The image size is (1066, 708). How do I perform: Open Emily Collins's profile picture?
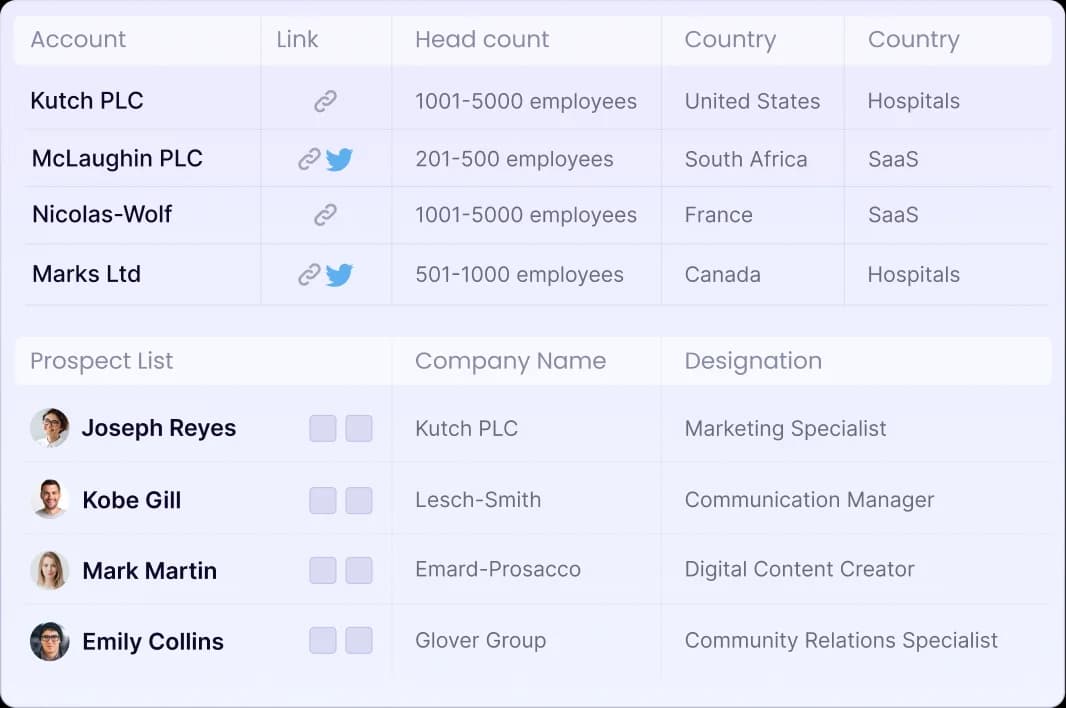(x=49, y=641)
